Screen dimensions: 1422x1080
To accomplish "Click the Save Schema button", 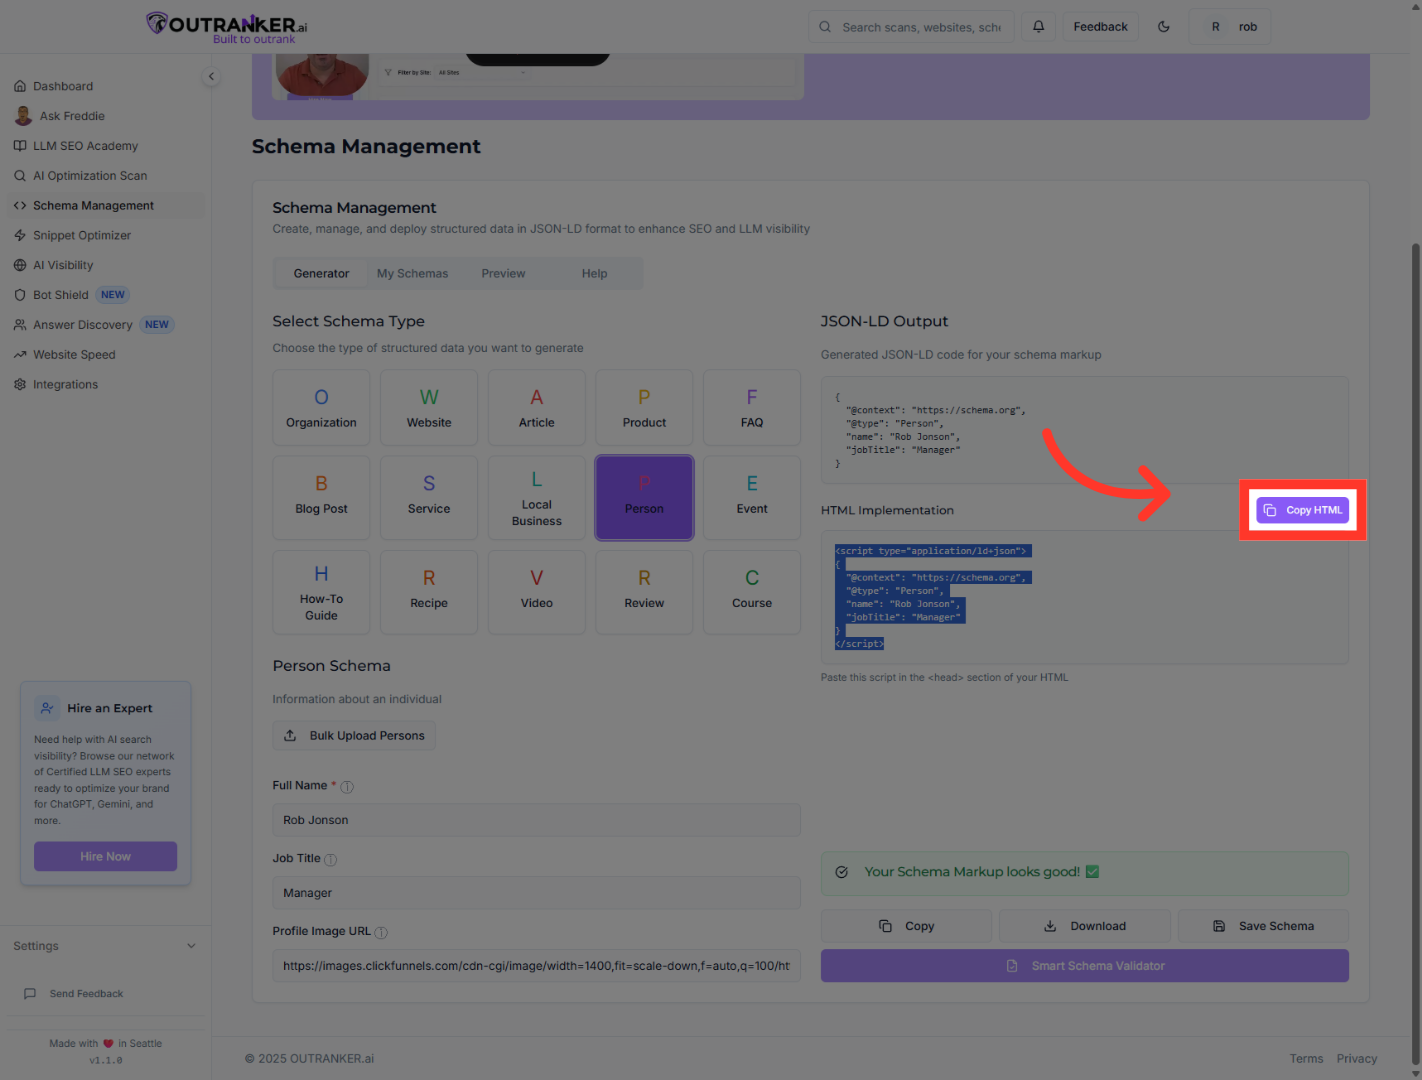I will [x=1263, y=926].
